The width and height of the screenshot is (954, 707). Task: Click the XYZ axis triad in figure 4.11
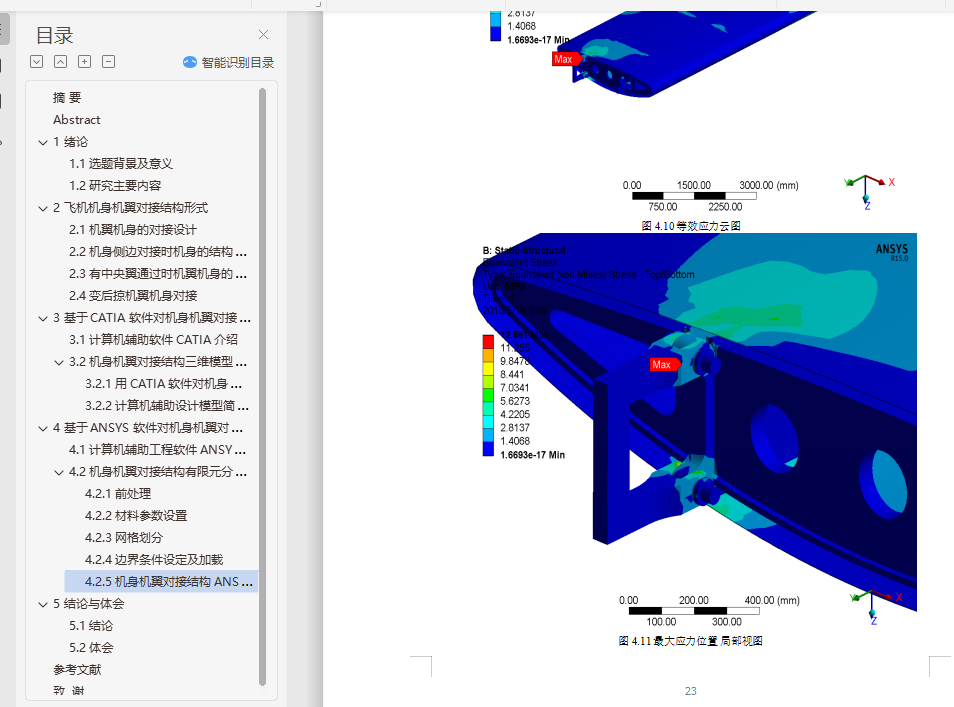click(875, 606)
